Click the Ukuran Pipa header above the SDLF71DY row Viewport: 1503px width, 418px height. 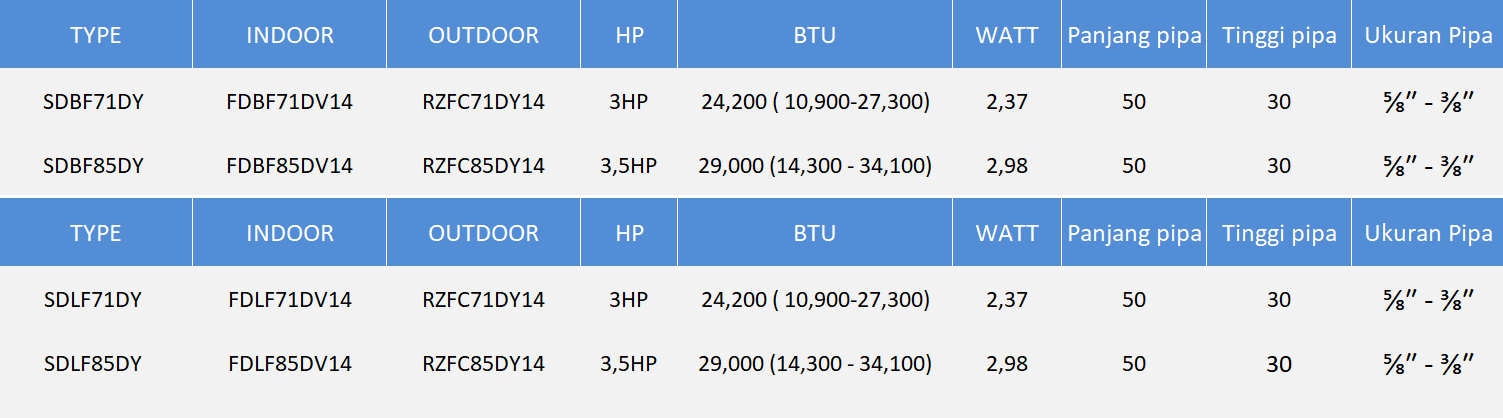(x=1428, y=233)
